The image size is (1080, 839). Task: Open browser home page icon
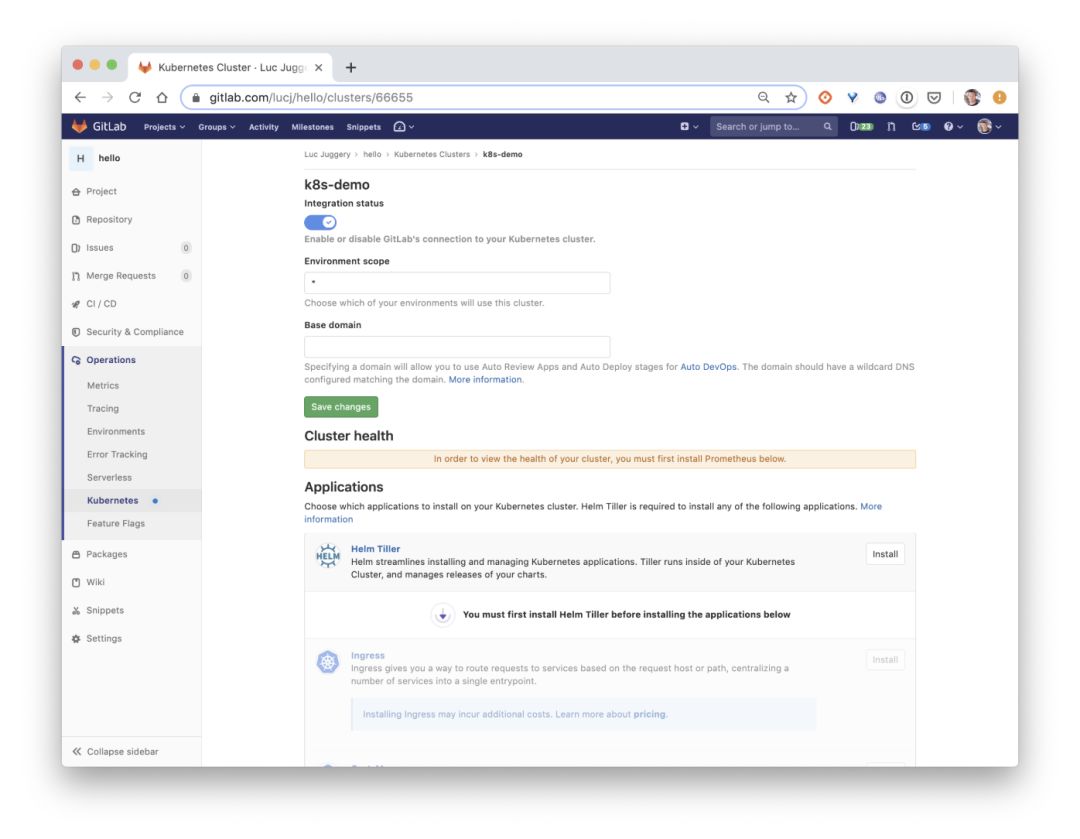161,97
